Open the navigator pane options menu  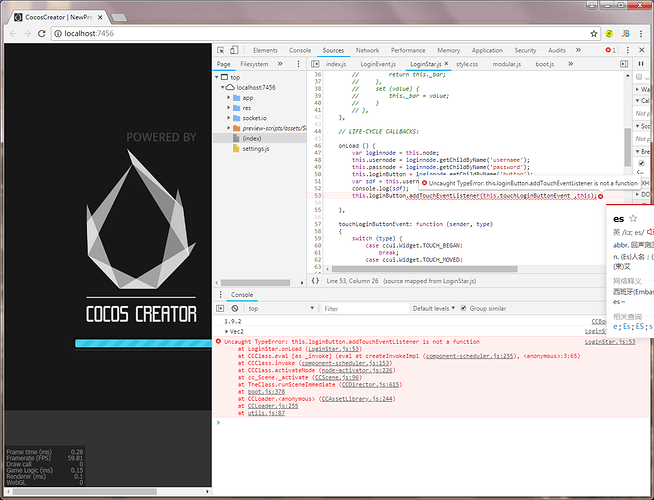pyautogui.click(x=298, y=64)
